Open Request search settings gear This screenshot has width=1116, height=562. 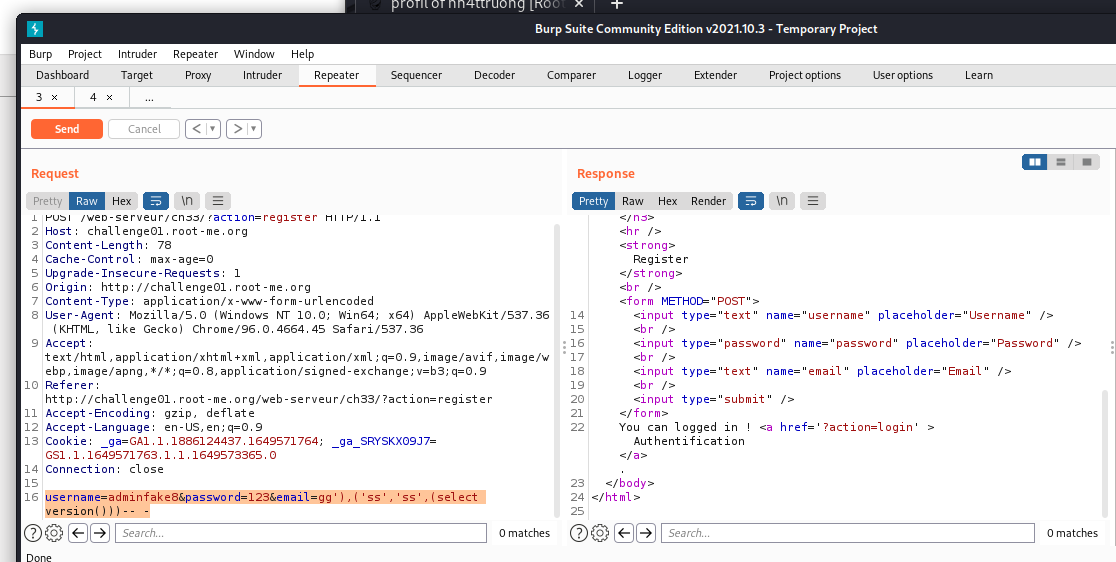point(54,533)
